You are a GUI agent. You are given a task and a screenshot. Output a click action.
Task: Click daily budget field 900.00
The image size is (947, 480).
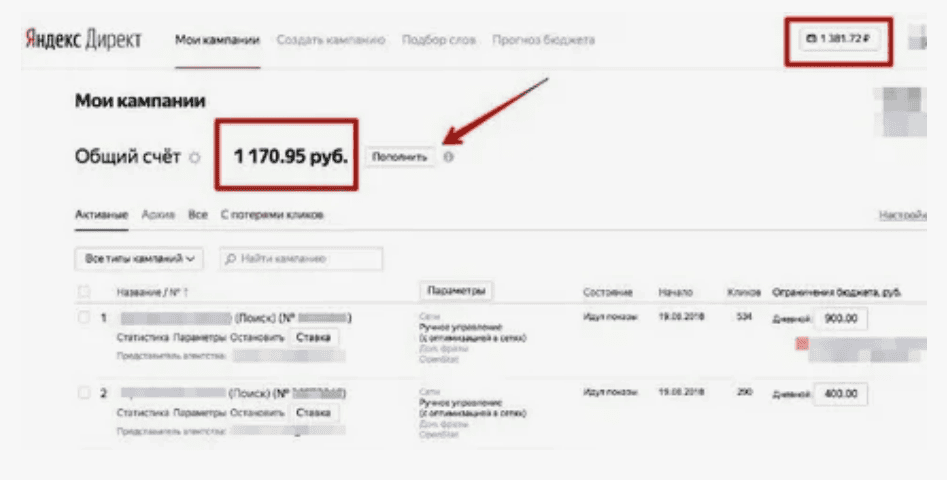click(841, 319)
